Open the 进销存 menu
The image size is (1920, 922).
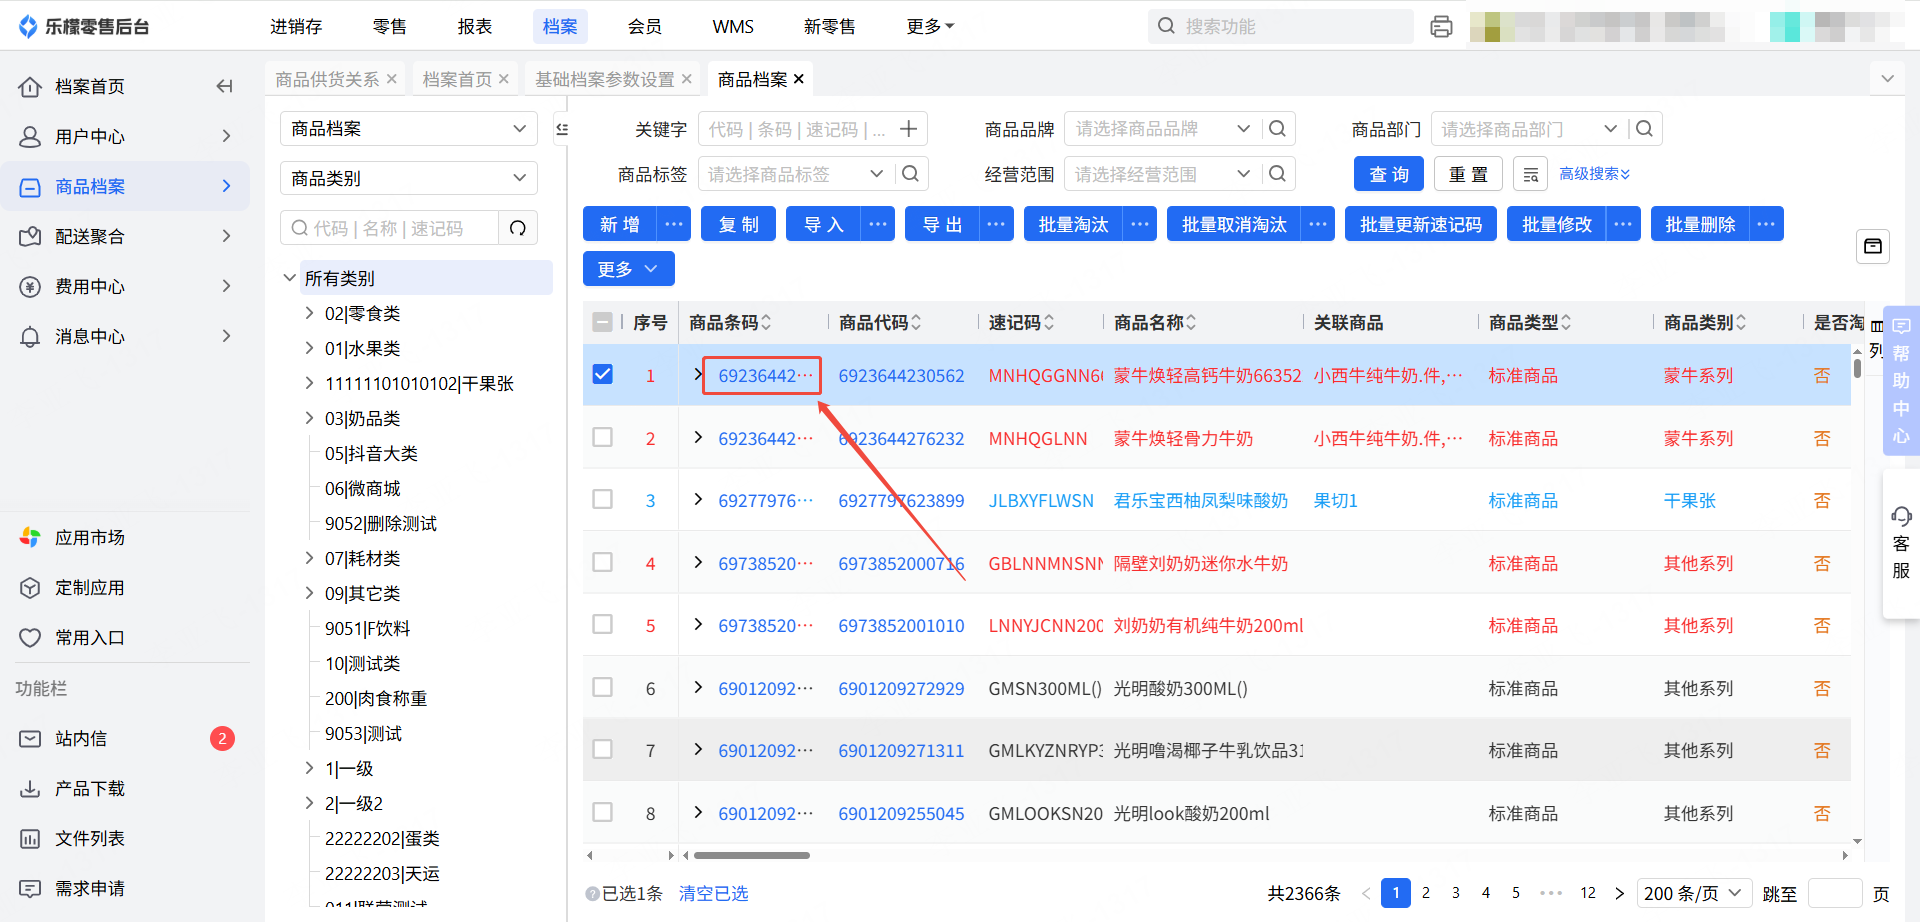(296, 27)
